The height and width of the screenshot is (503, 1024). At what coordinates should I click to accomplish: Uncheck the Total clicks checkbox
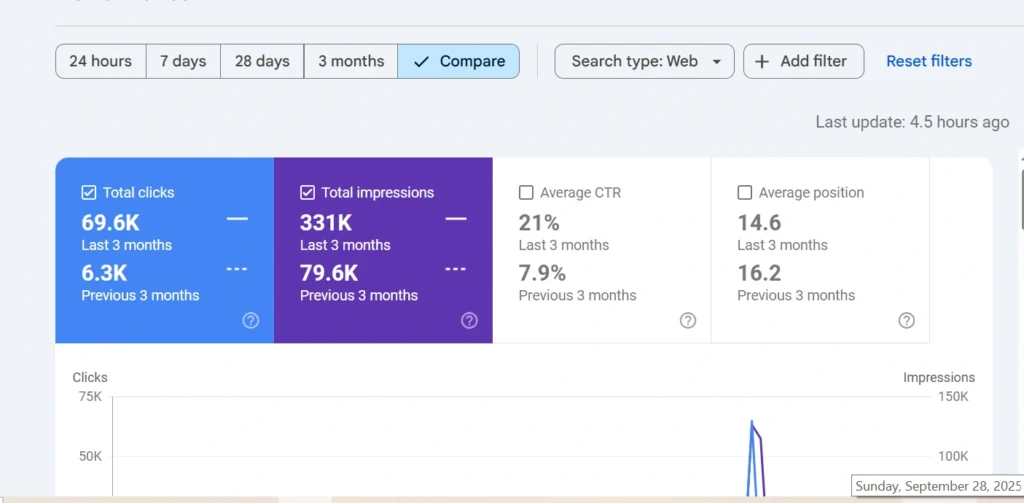coord(89,192)
